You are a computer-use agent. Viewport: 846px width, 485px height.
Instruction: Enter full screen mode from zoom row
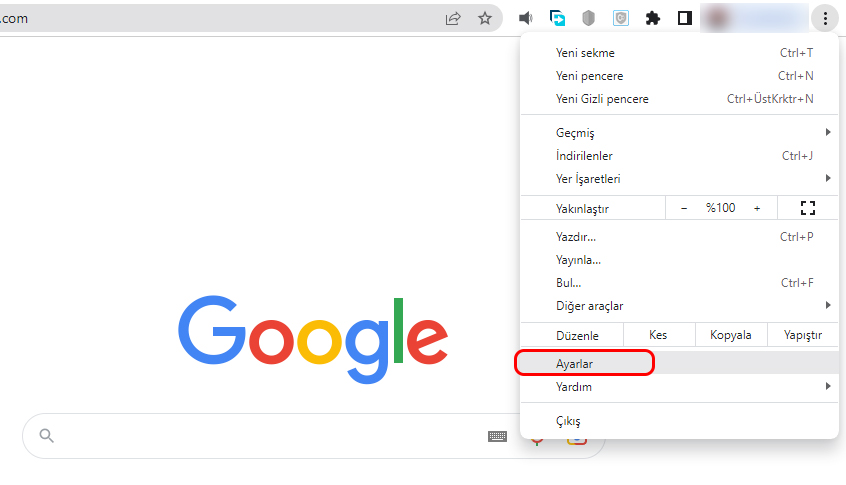[808, 208]
